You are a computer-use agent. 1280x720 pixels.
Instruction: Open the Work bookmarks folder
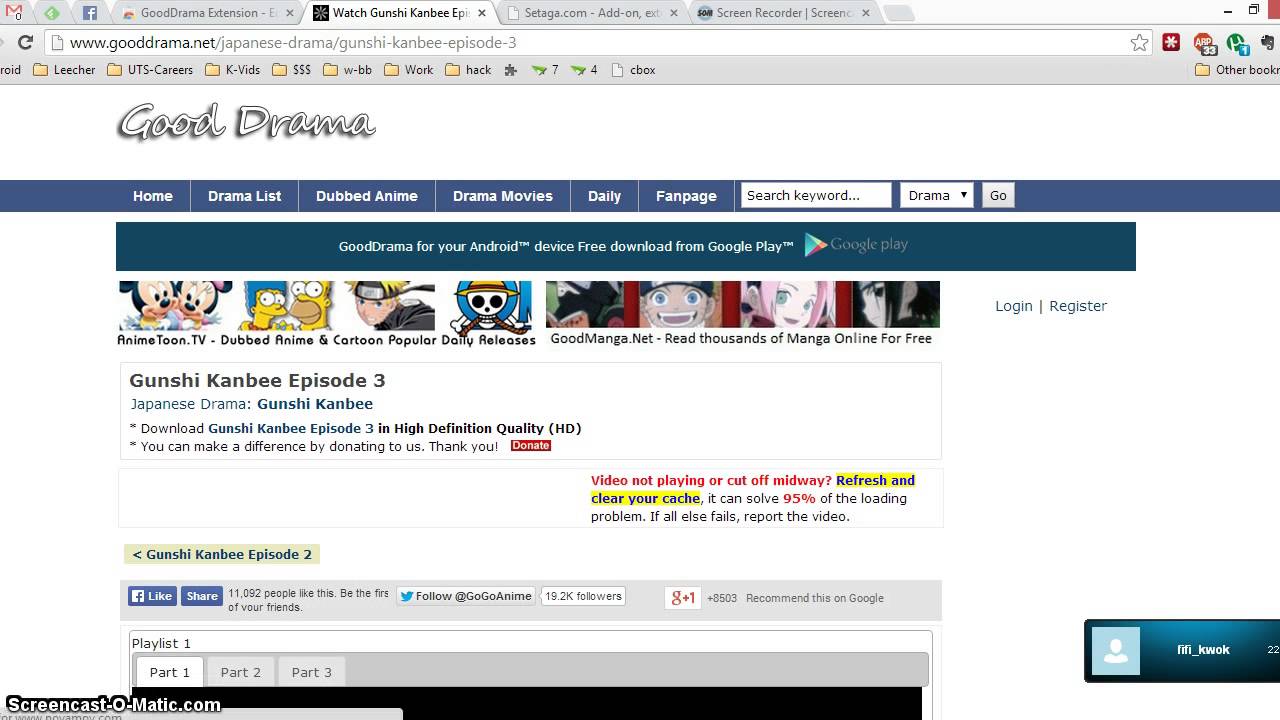(409, 70)
